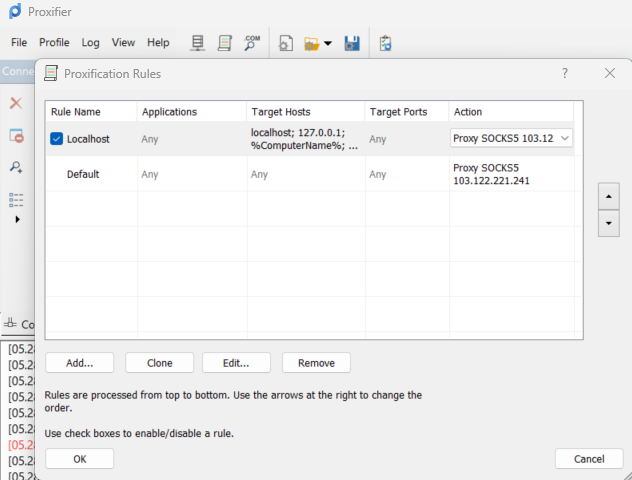Screen dimensions: 632x480
Task: Expand the black arrow in left sidebar
Action: pyautogui.click(x=17, y=219)
